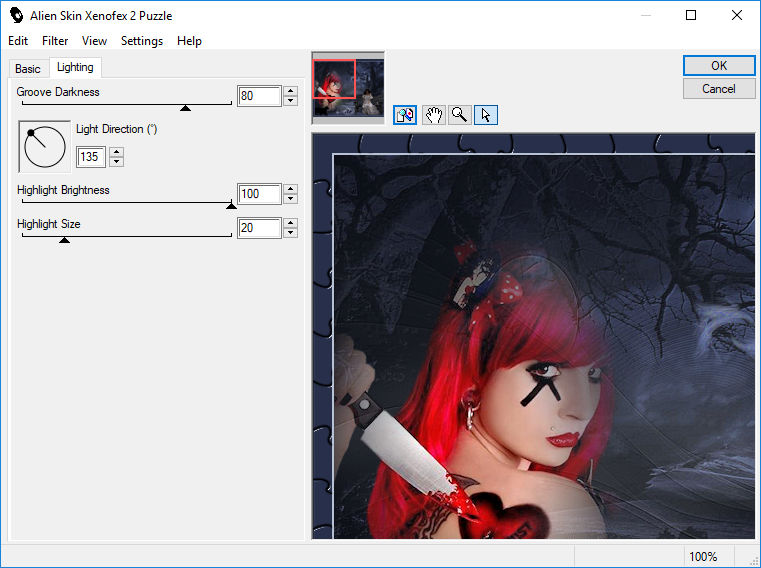Click the Groove Darkness value field

259,96
